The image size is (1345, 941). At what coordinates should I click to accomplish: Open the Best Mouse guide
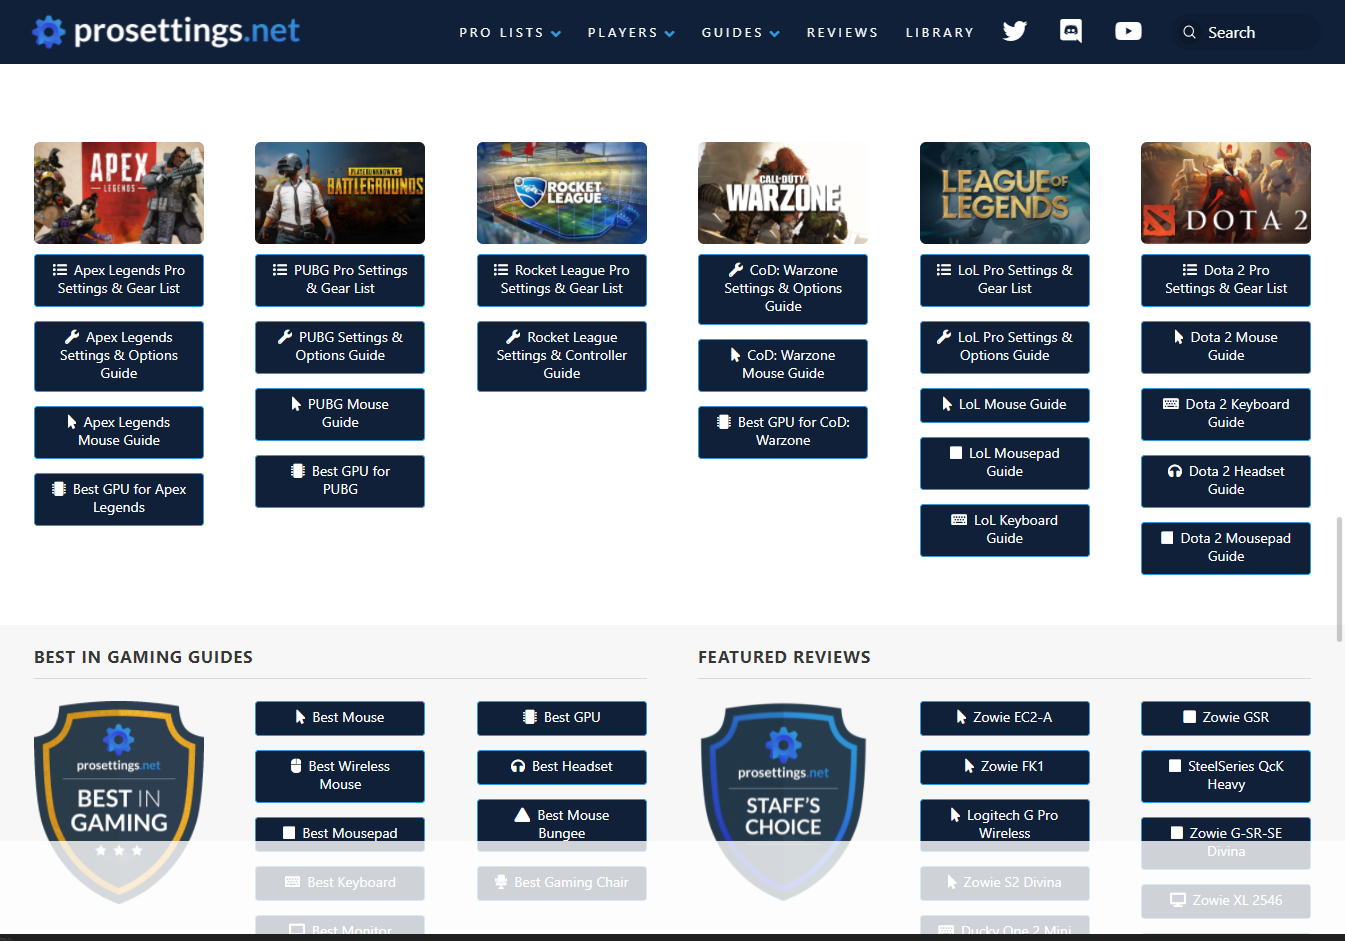tap(340, 718)
